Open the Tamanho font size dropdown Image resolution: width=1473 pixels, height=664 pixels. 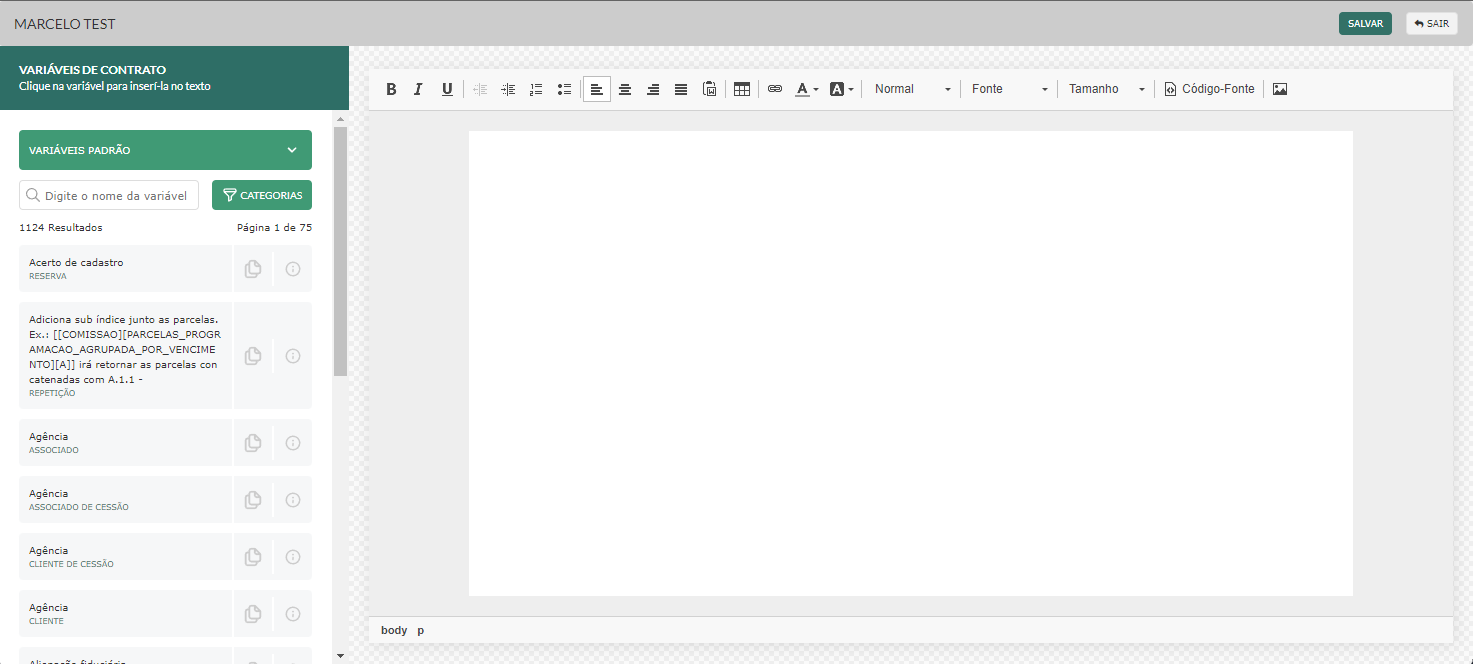pos(1106,89)
